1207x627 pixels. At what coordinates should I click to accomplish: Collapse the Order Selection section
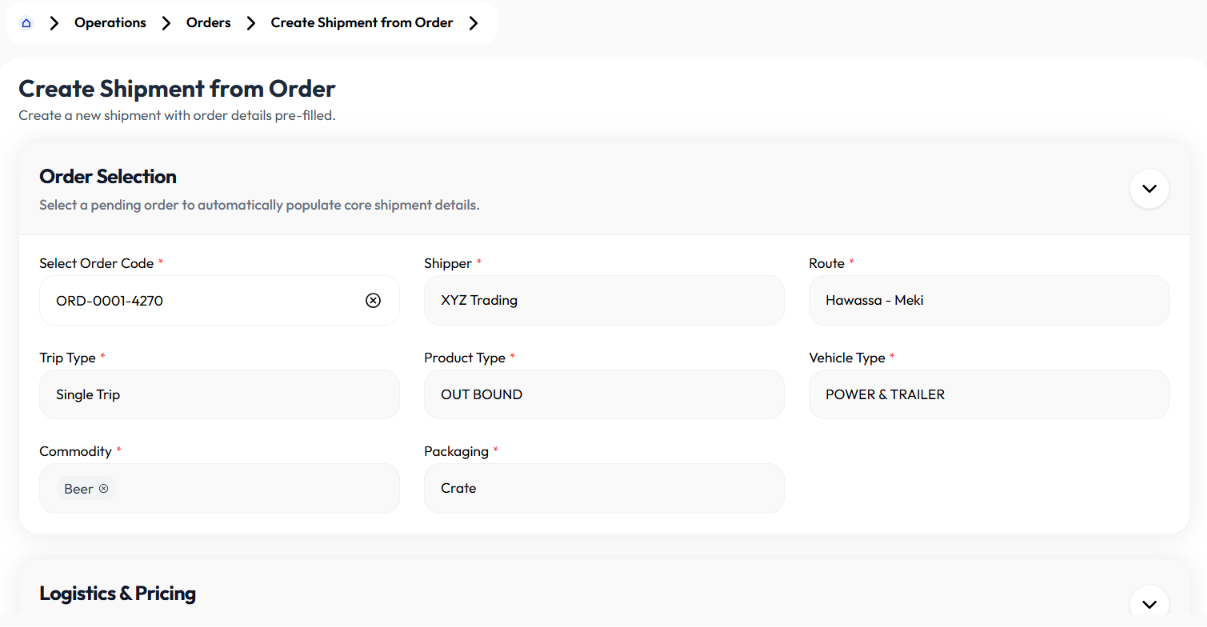click(x=1149, y=188)
